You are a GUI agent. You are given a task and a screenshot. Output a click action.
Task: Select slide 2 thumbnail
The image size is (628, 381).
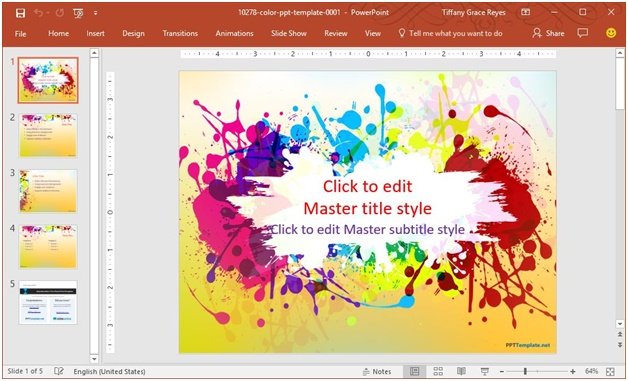48,135
